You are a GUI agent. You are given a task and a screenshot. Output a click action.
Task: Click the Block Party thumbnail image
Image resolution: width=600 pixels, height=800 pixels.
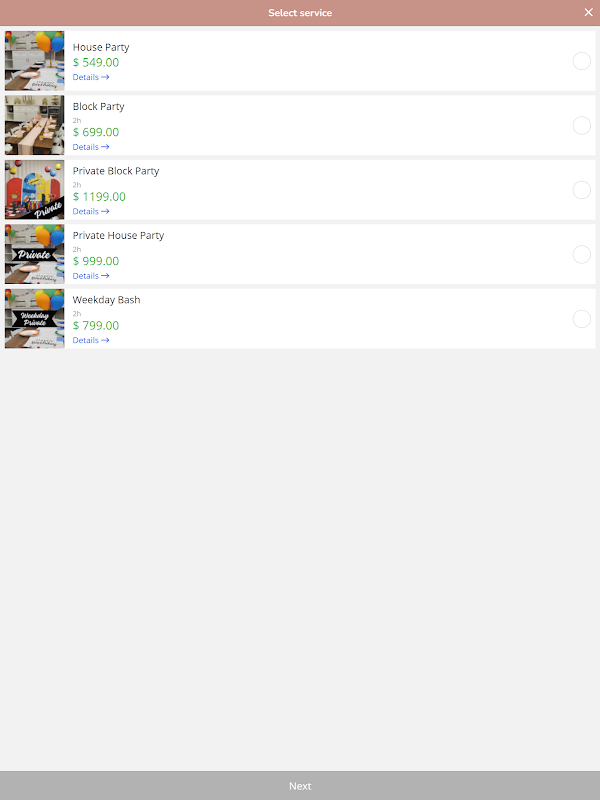click(35, 125)
